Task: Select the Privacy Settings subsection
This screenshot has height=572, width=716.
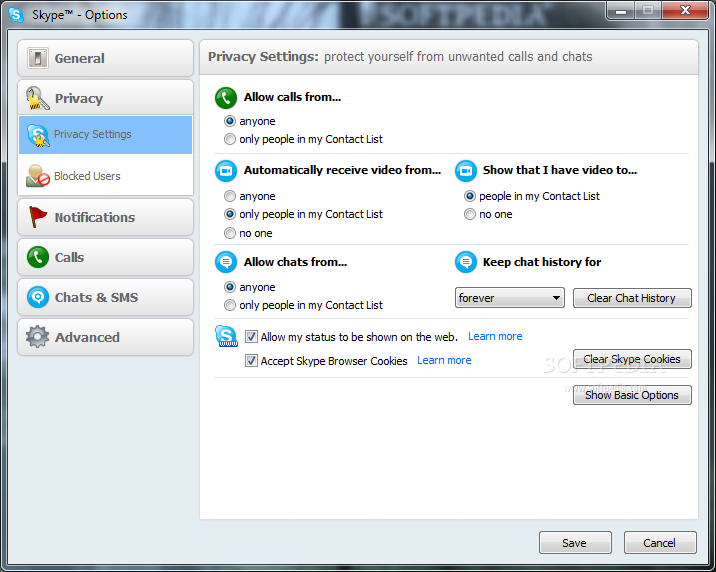Action: point(105,135)
